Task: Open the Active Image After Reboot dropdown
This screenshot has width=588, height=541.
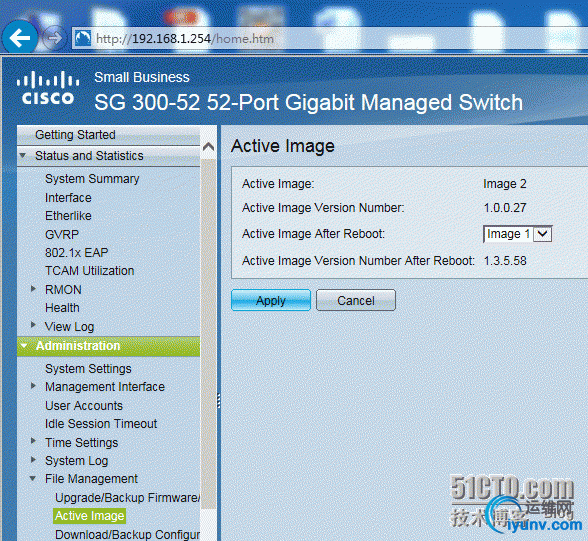Action: pyautogui.click(x=518, y=234)
